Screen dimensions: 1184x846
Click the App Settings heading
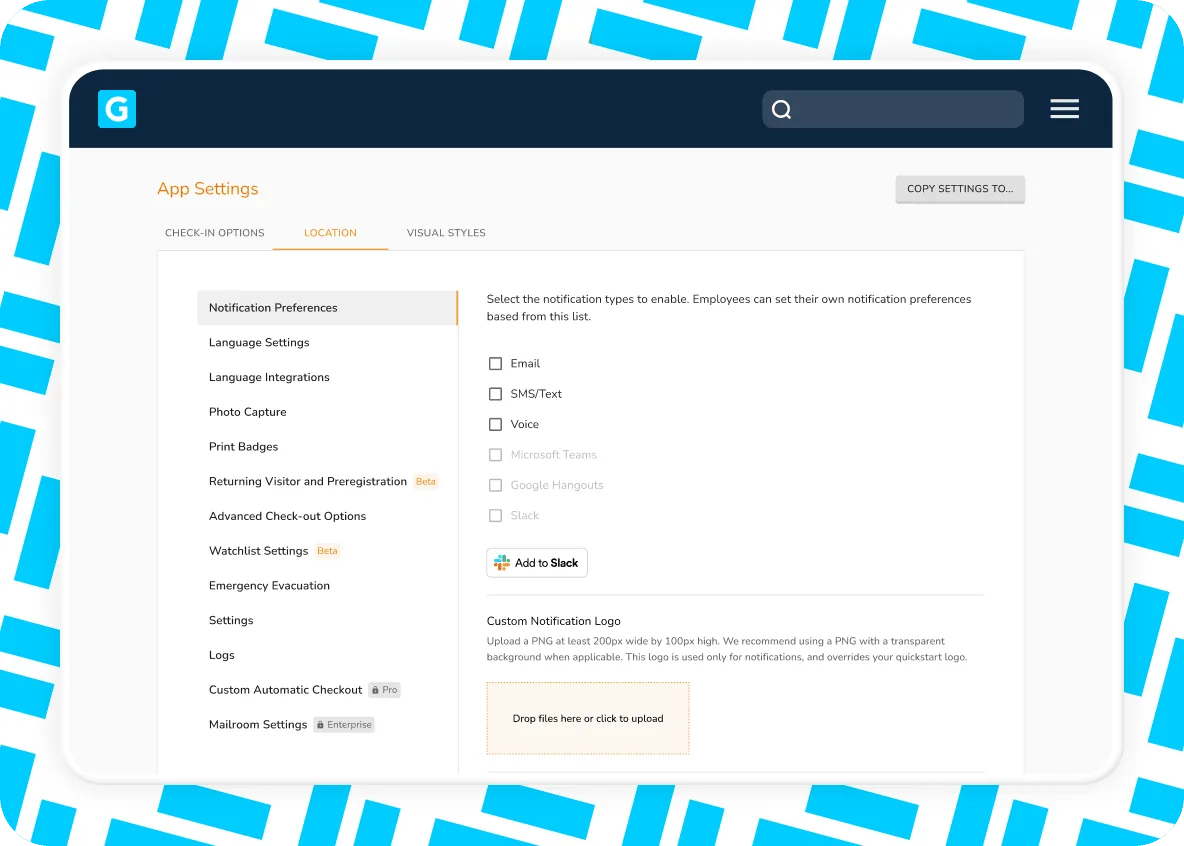click(x=208, y=189)
